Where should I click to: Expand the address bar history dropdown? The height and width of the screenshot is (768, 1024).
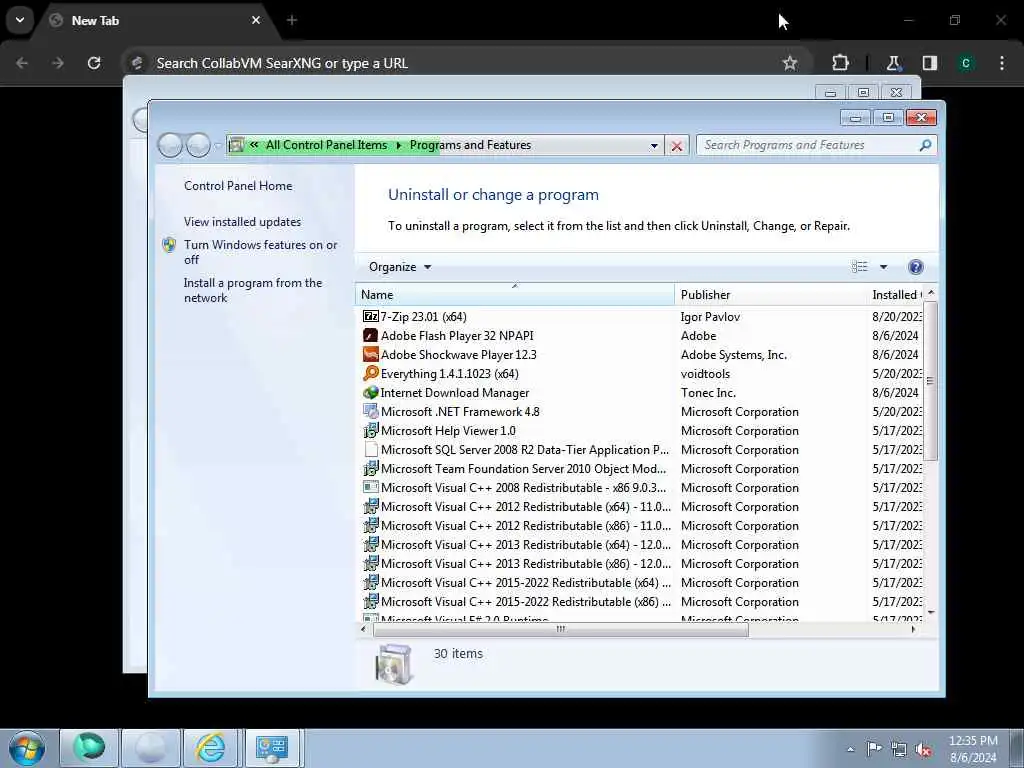654,146
